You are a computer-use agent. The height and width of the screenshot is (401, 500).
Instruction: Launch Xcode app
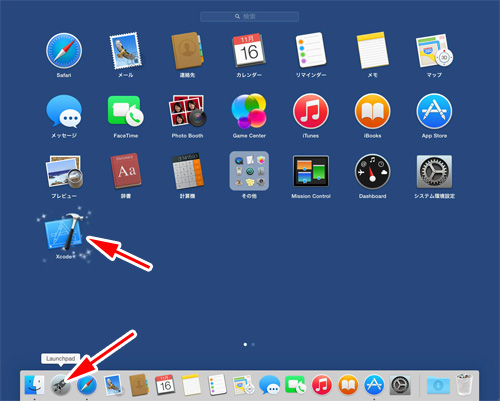coord(64,232)
